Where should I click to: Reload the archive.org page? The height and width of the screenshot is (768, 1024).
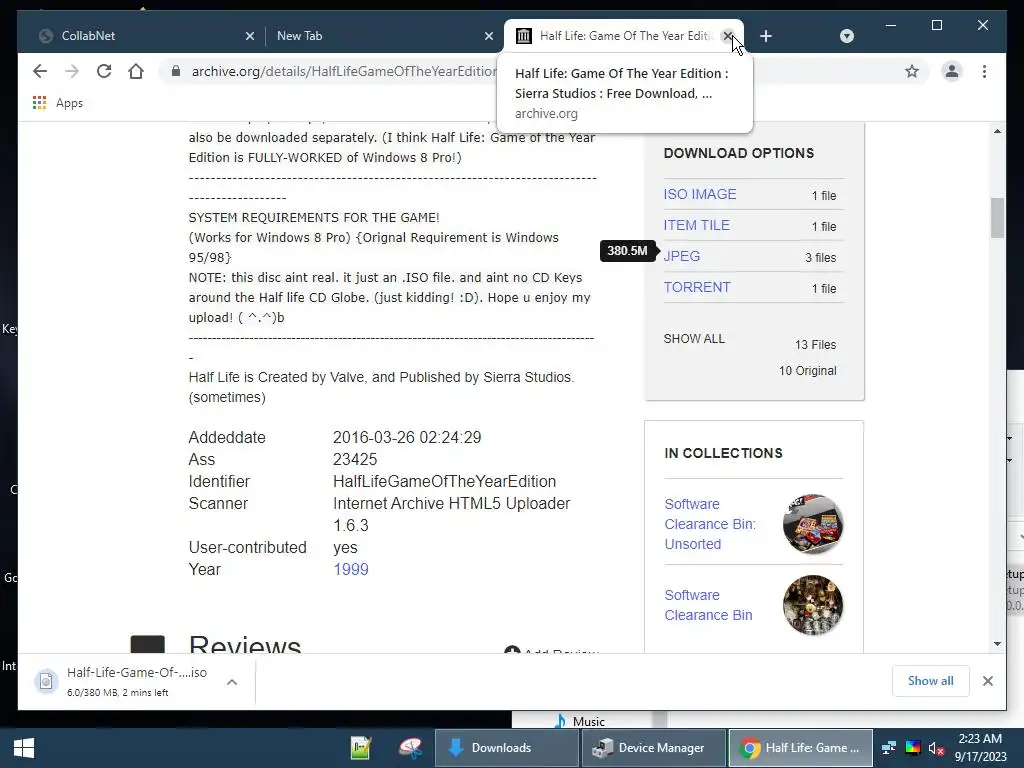pyautogui.click(x=104, y=71)
